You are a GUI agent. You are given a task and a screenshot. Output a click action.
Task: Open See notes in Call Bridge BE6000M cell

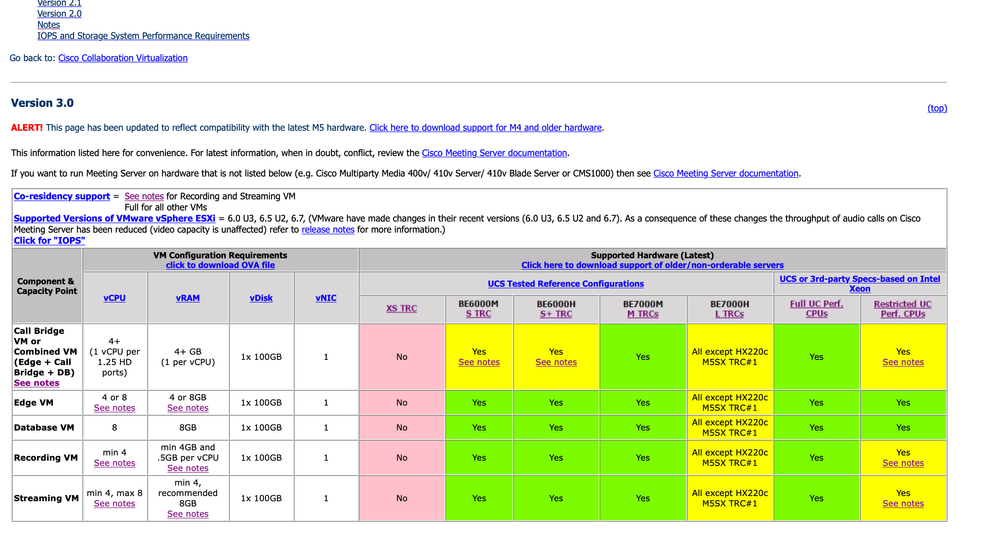tap(479, 362)
